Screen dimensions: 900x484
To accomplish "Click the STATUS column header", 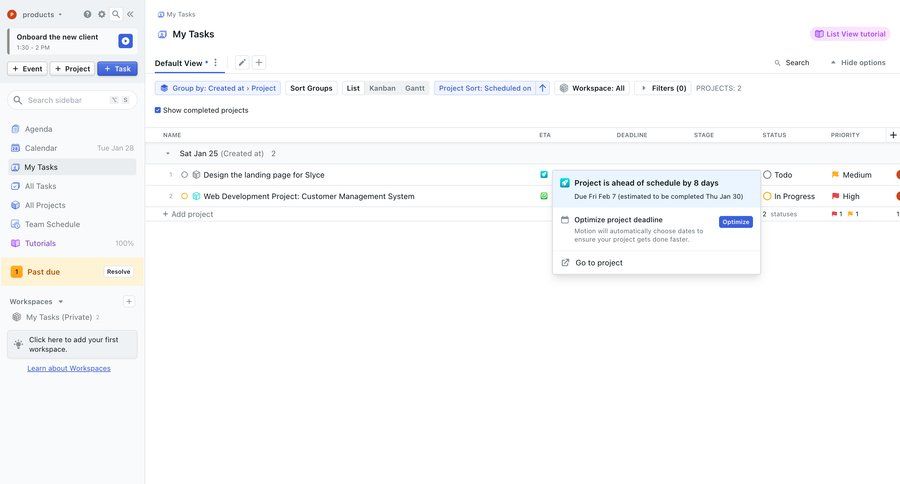I will (x=774, y=135).
